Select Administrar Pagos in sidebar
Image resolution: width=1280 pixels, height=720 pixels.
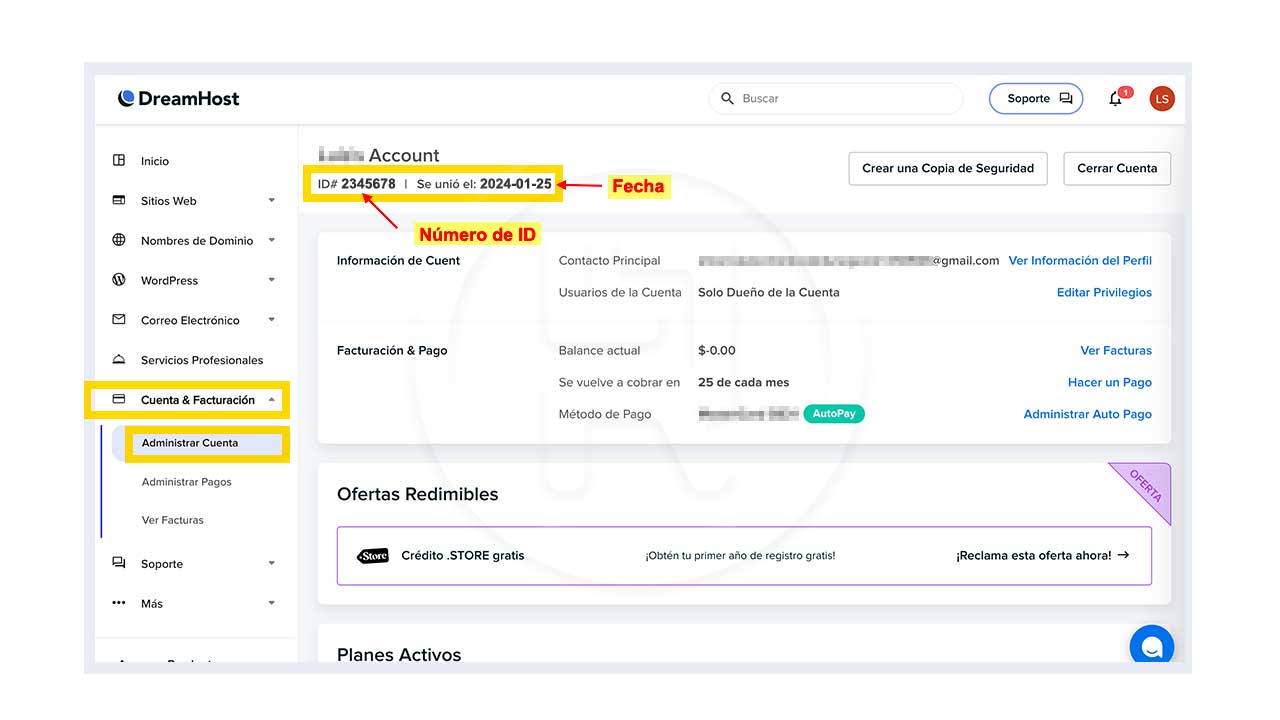coord(186,482)
